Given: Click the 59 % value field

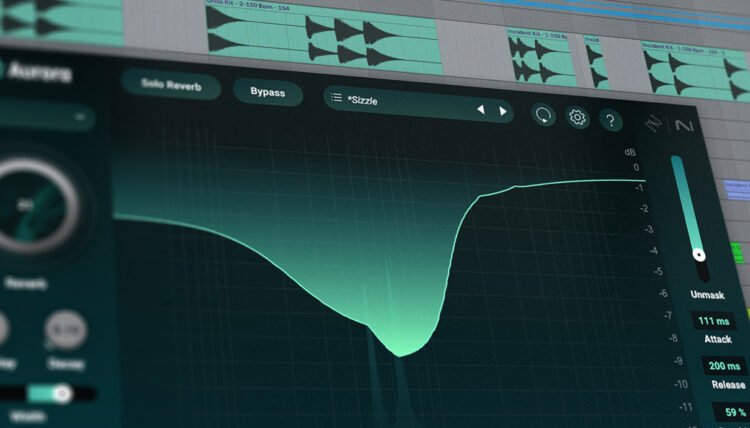Looking at the screenshot, I should (730, 411).
